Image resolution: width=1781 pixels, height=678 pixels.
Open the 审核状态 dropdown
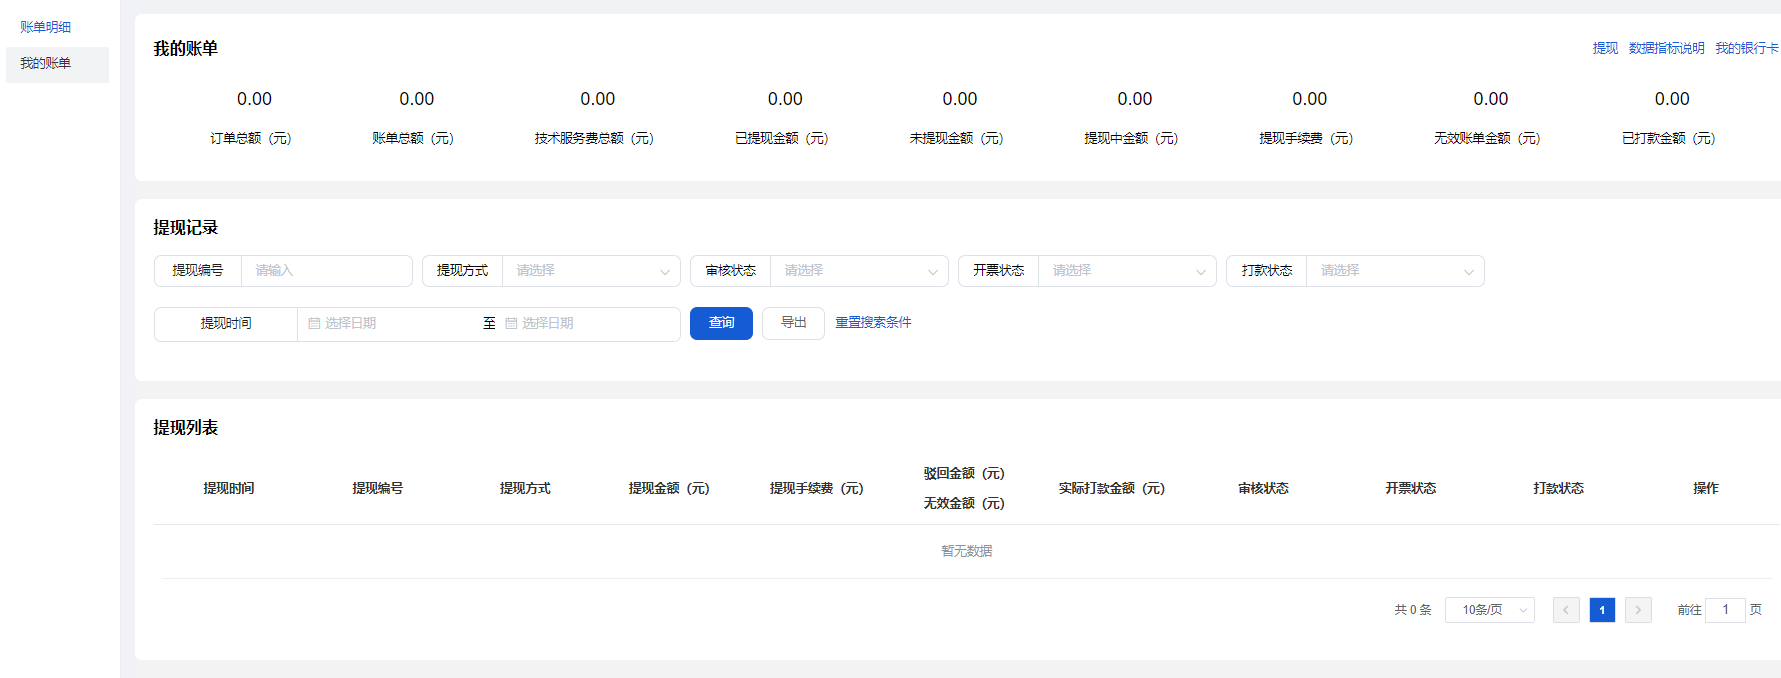858,271
